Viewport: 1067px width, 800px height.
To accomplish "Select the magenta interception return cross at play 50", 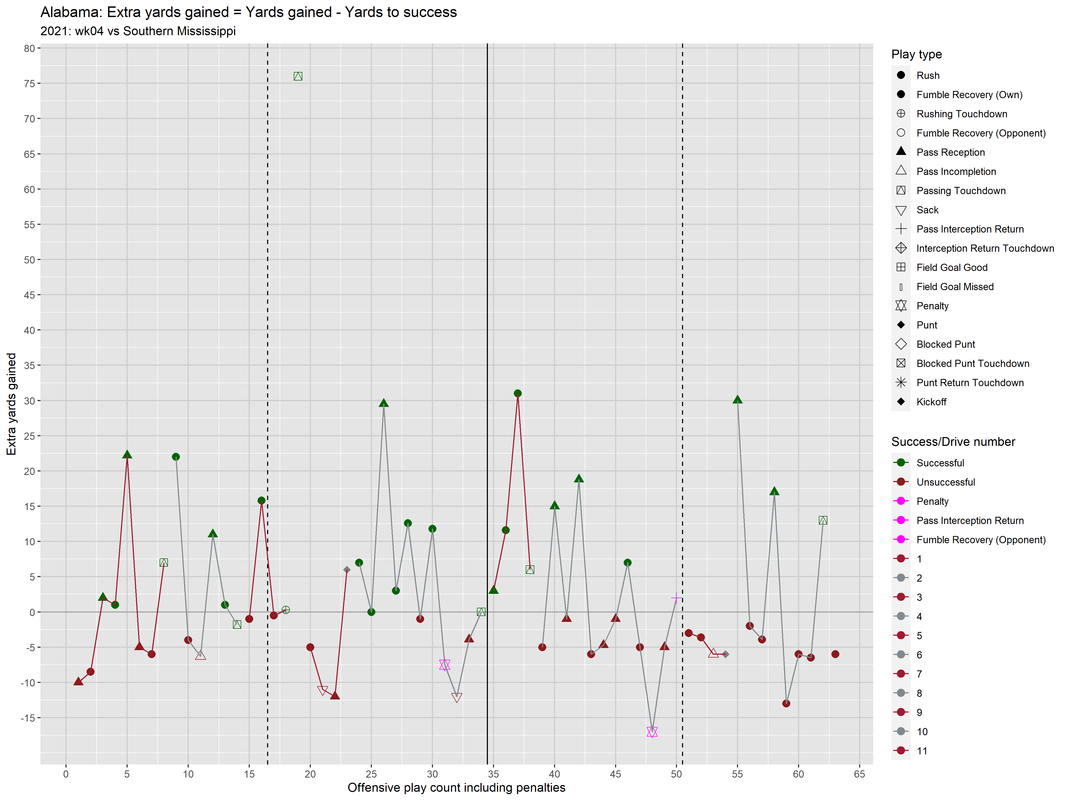I will click(x=676, y=598).
